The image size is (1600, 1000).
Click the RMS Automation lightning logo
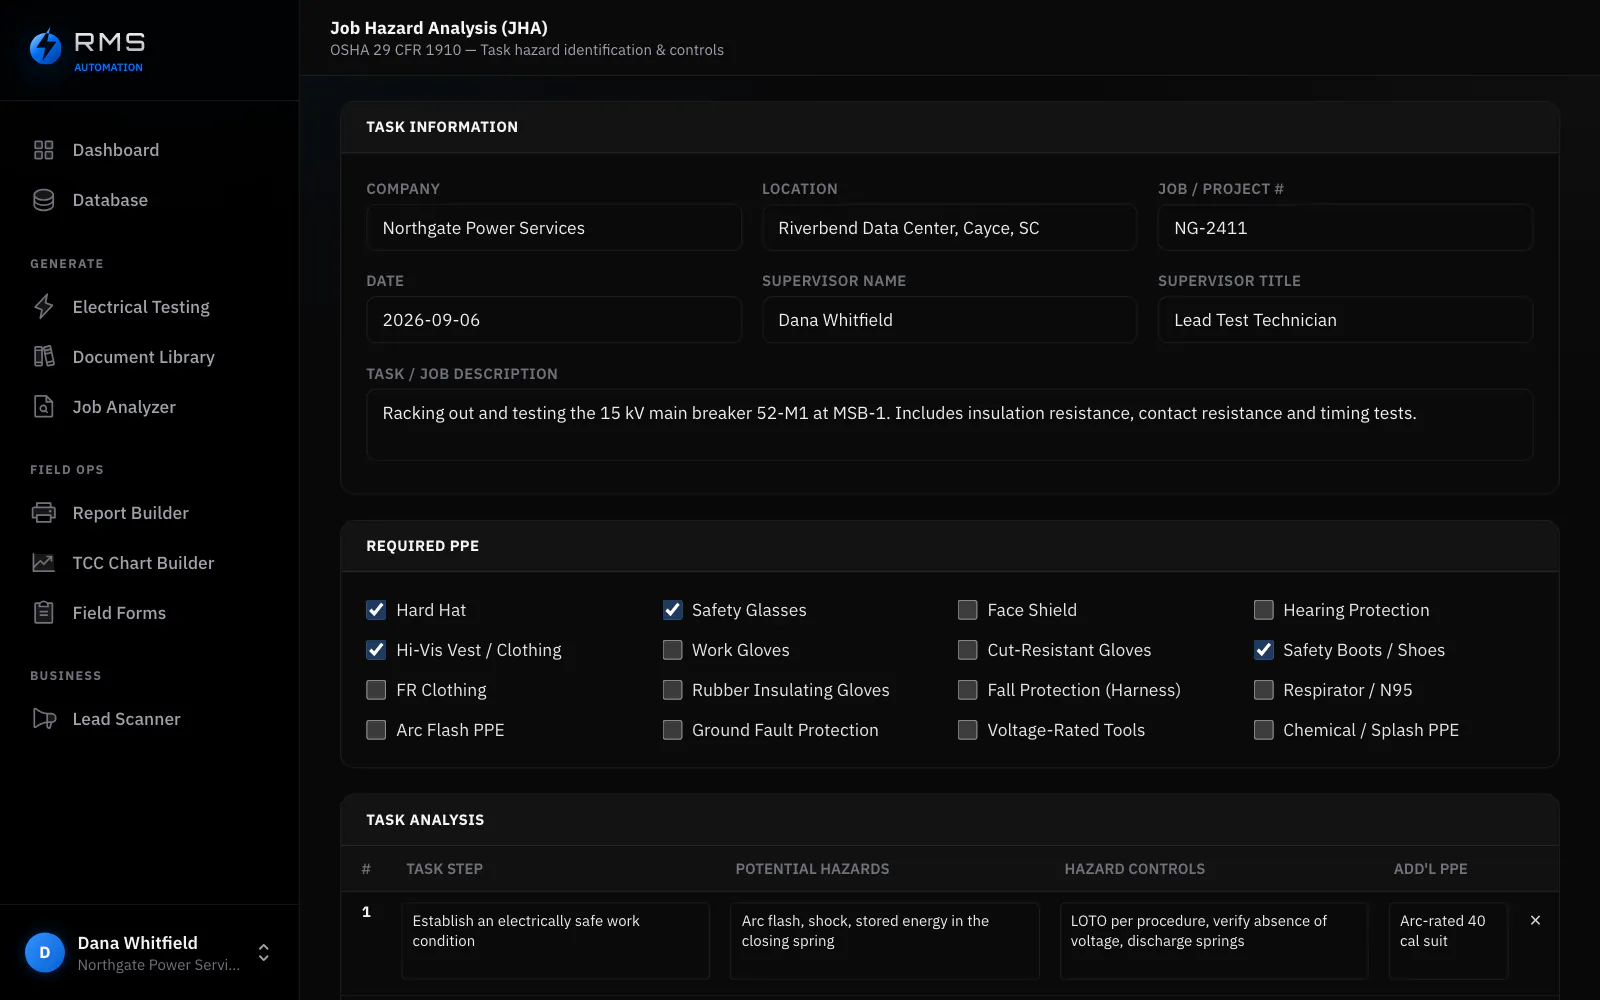click(x=45, y=46)
